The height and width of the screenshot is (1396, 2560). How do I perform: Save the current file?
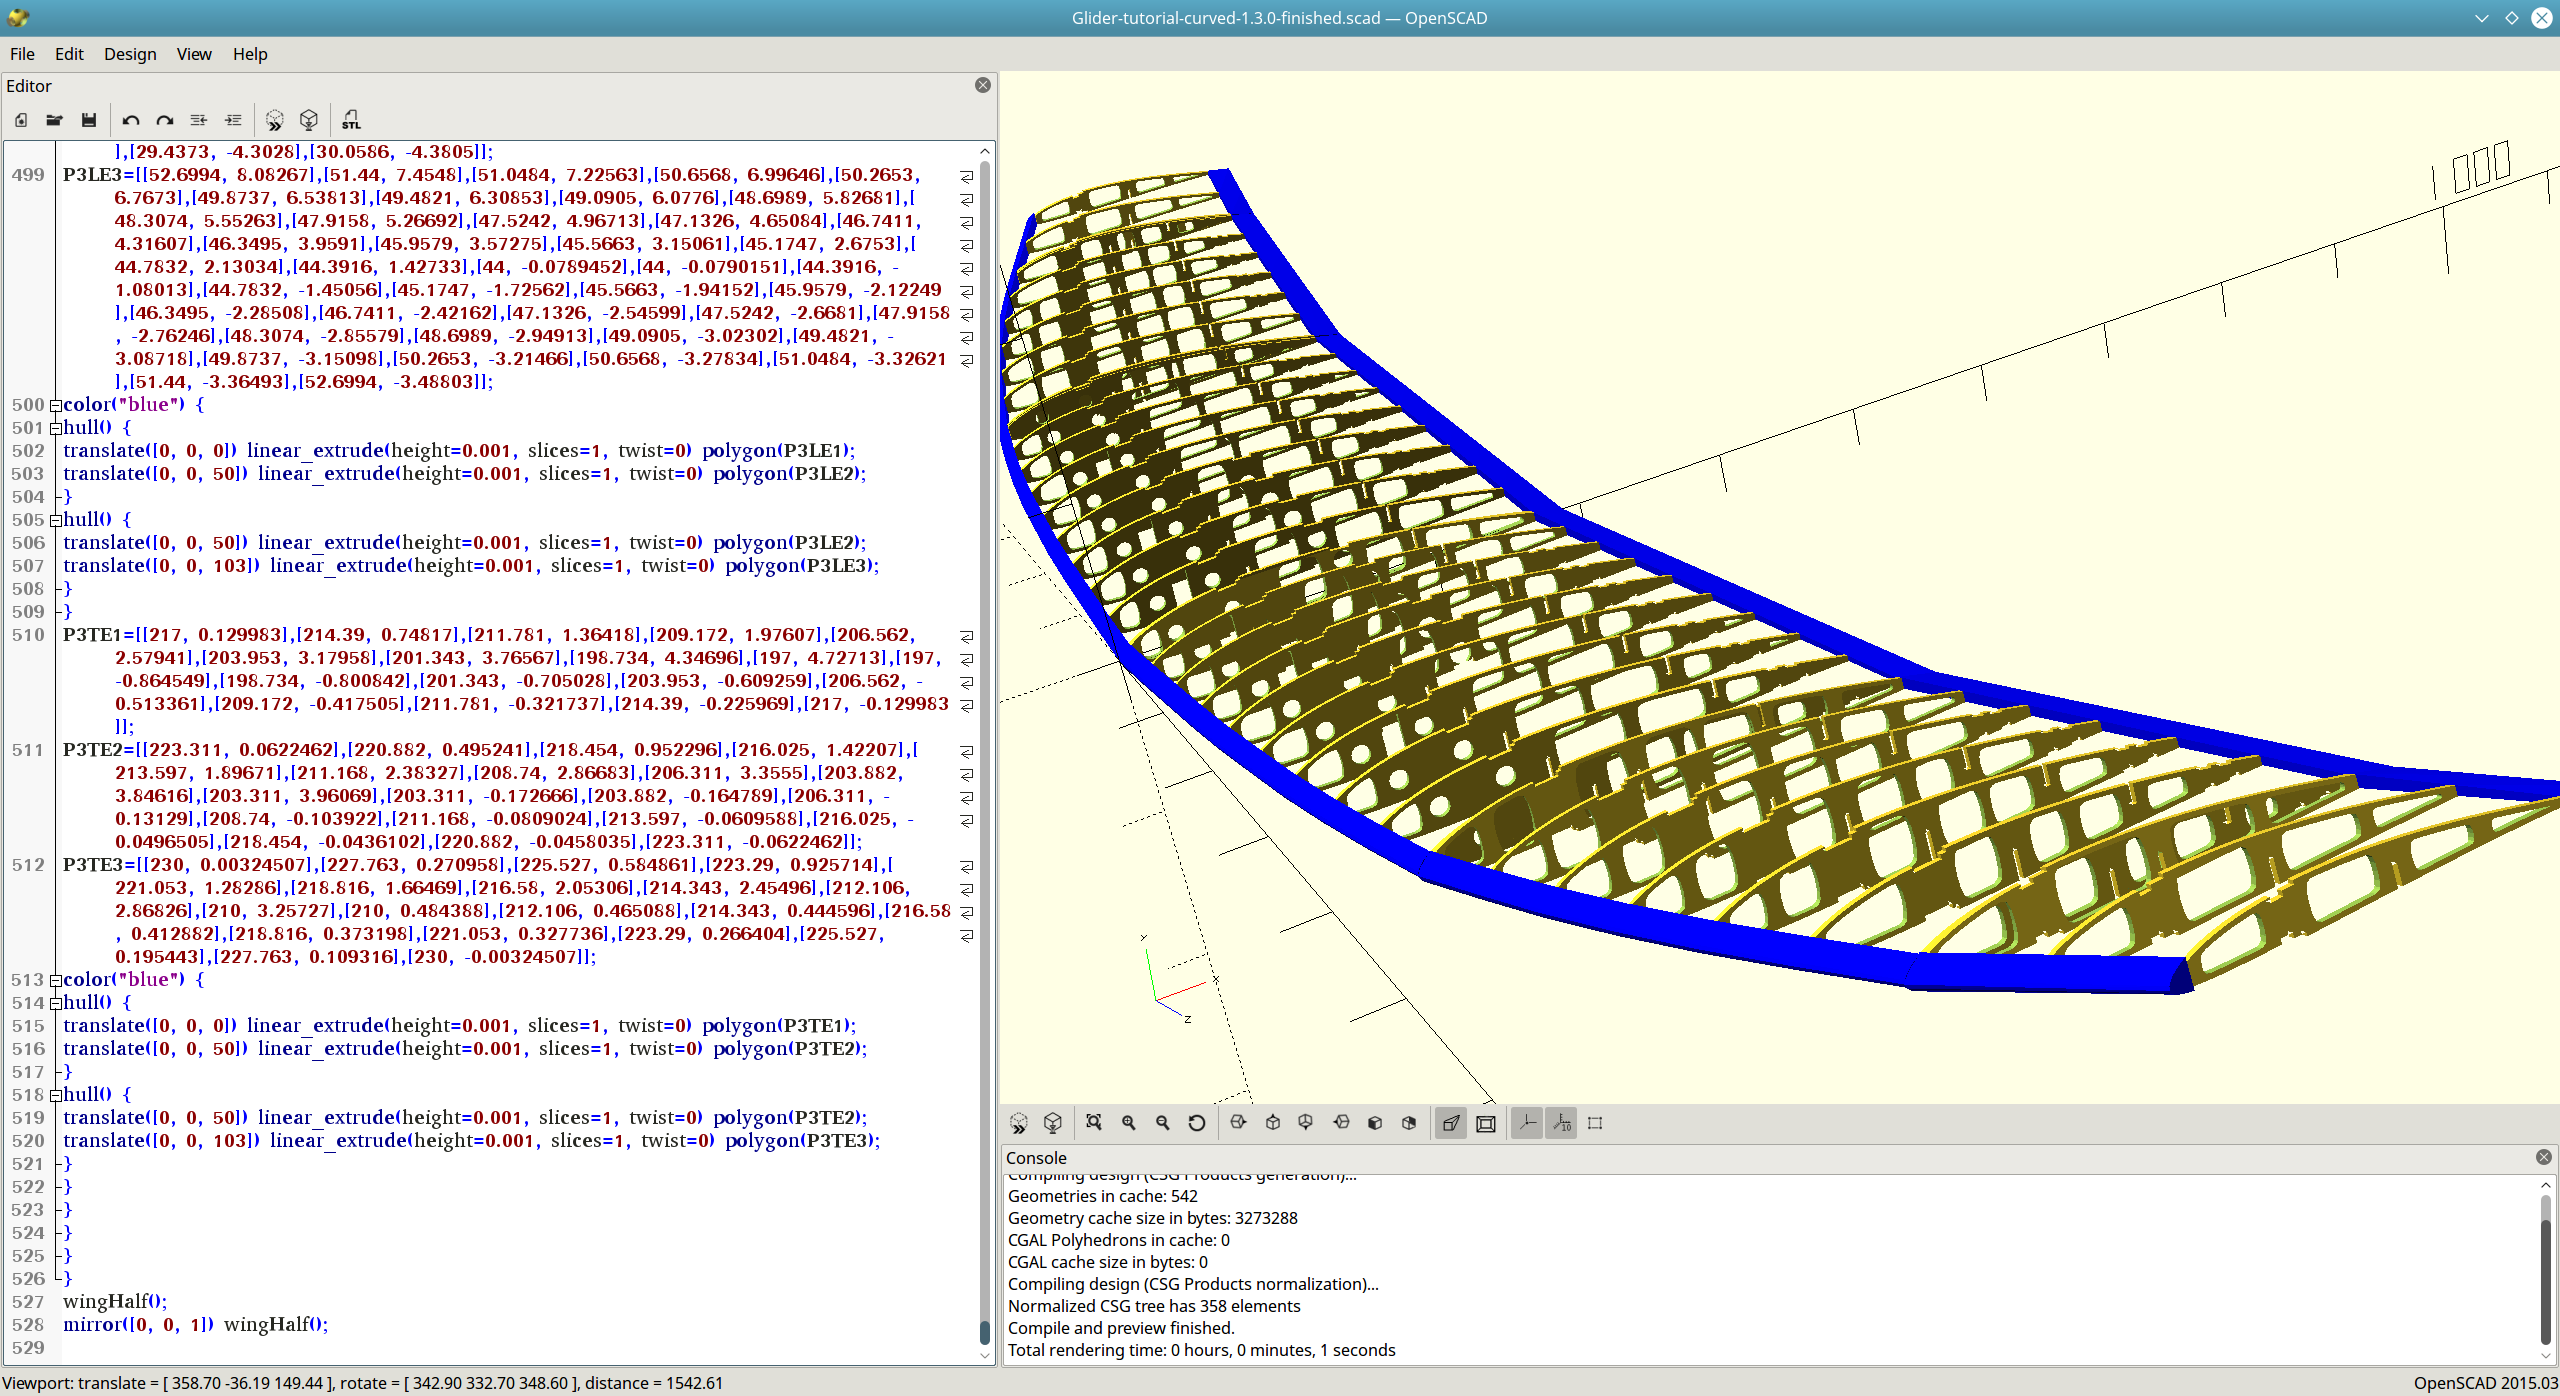tap(89, 120)
